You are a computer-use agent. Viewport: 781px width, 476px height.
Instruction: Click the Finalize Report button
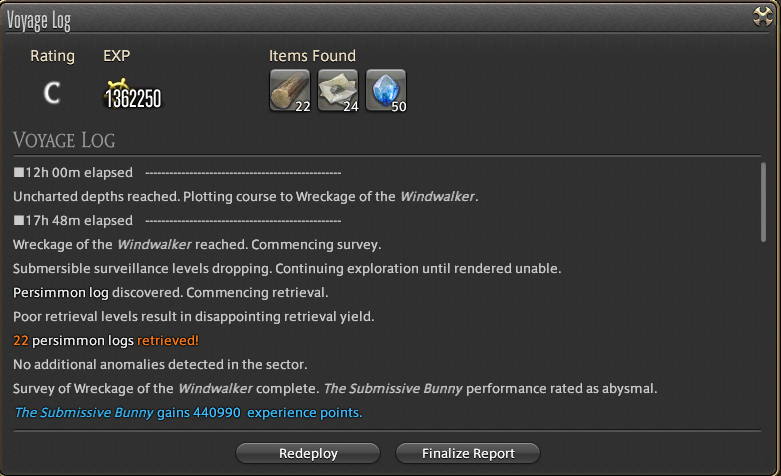pyautogui.click(x=468, y=453)
